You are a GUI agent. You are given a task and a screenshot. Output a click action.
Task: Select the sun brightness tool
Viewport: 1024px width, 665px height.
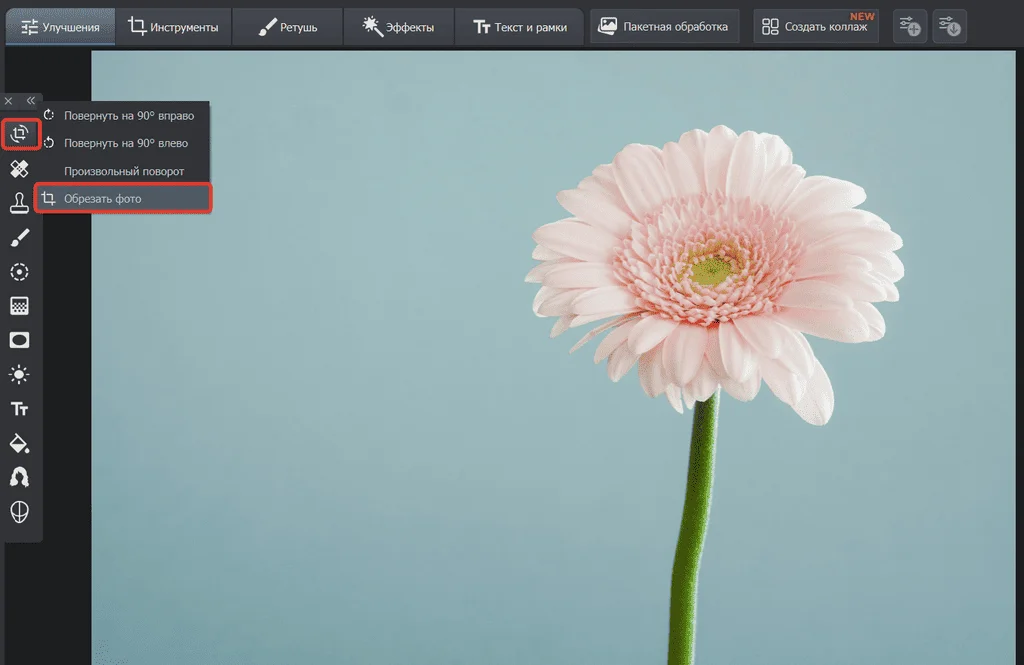pos(20,375)
